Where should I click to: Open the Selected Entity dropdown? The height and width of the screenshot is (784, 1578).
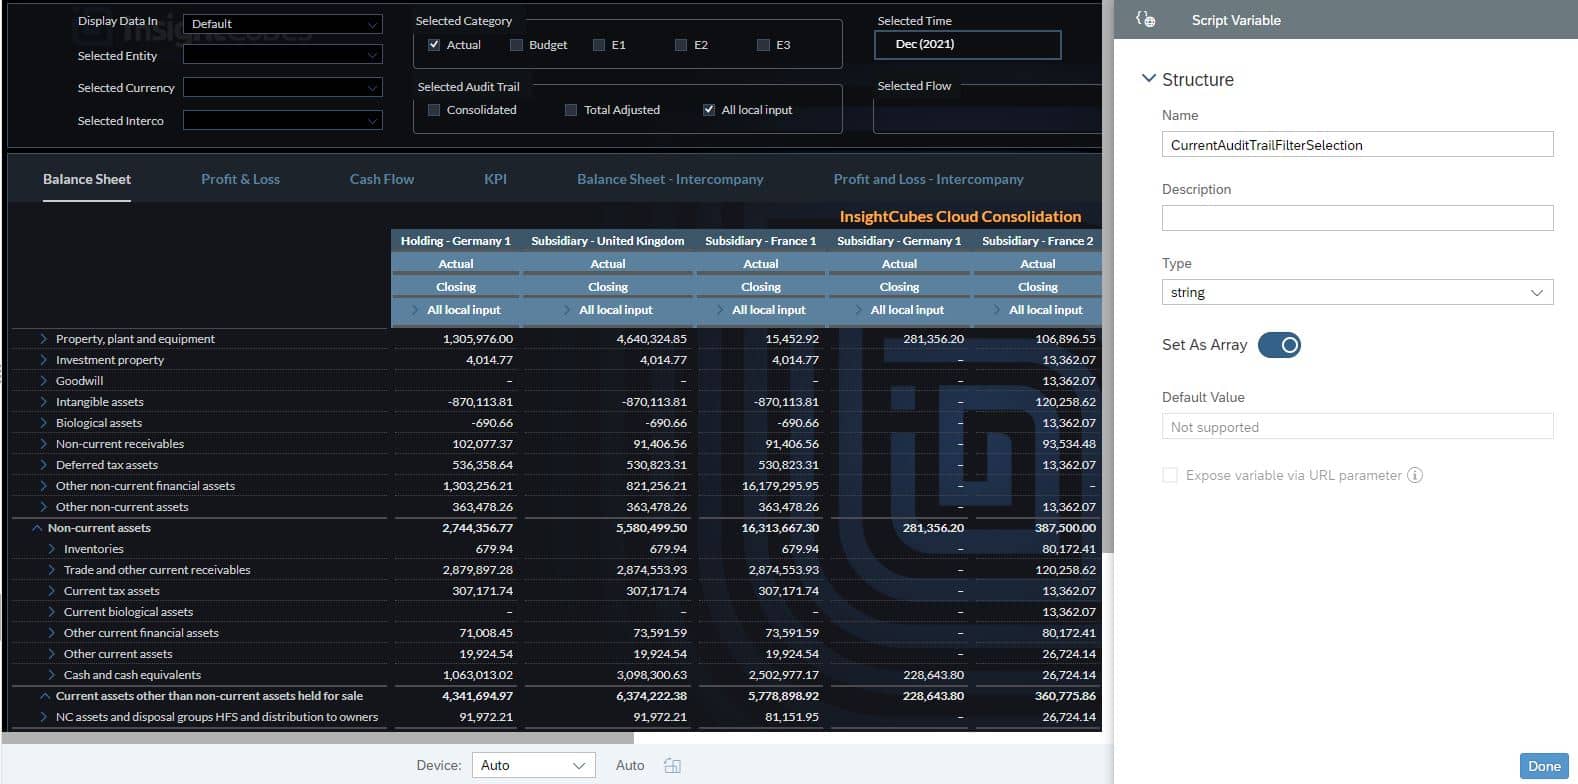(282, 56)
